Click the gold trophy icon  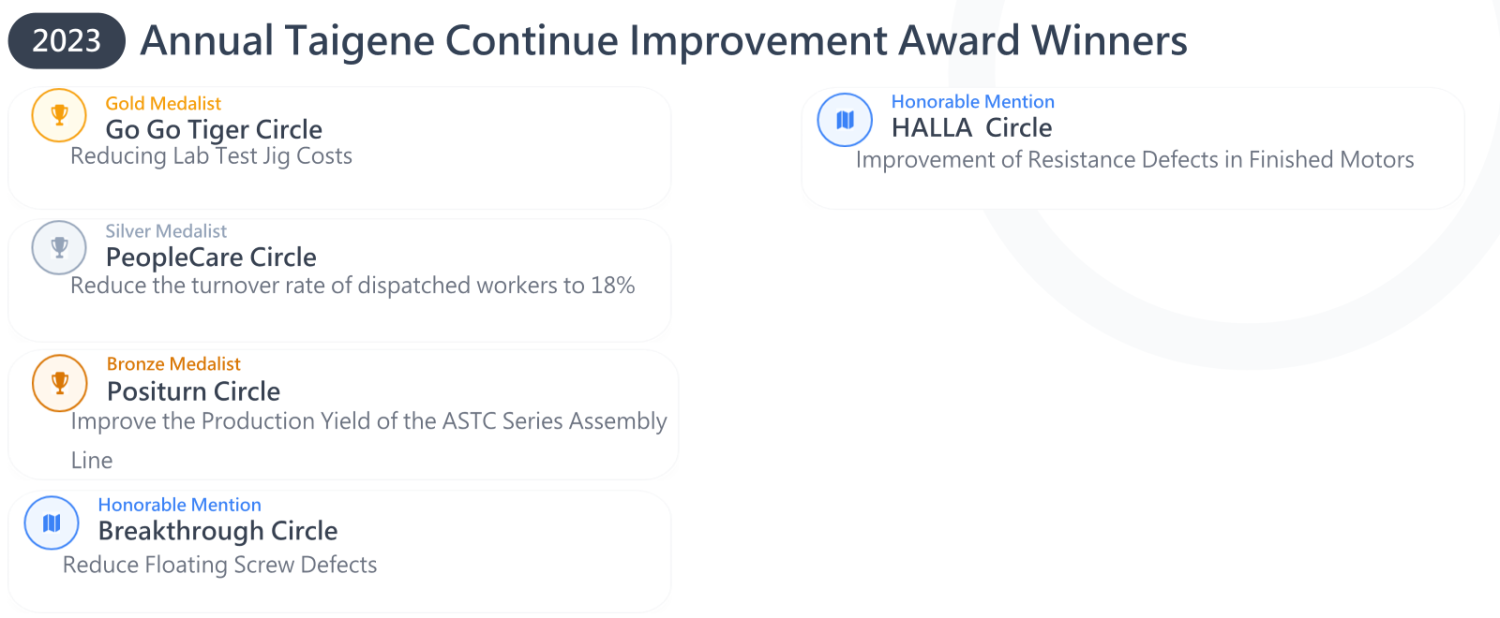[x=59, y=115]
